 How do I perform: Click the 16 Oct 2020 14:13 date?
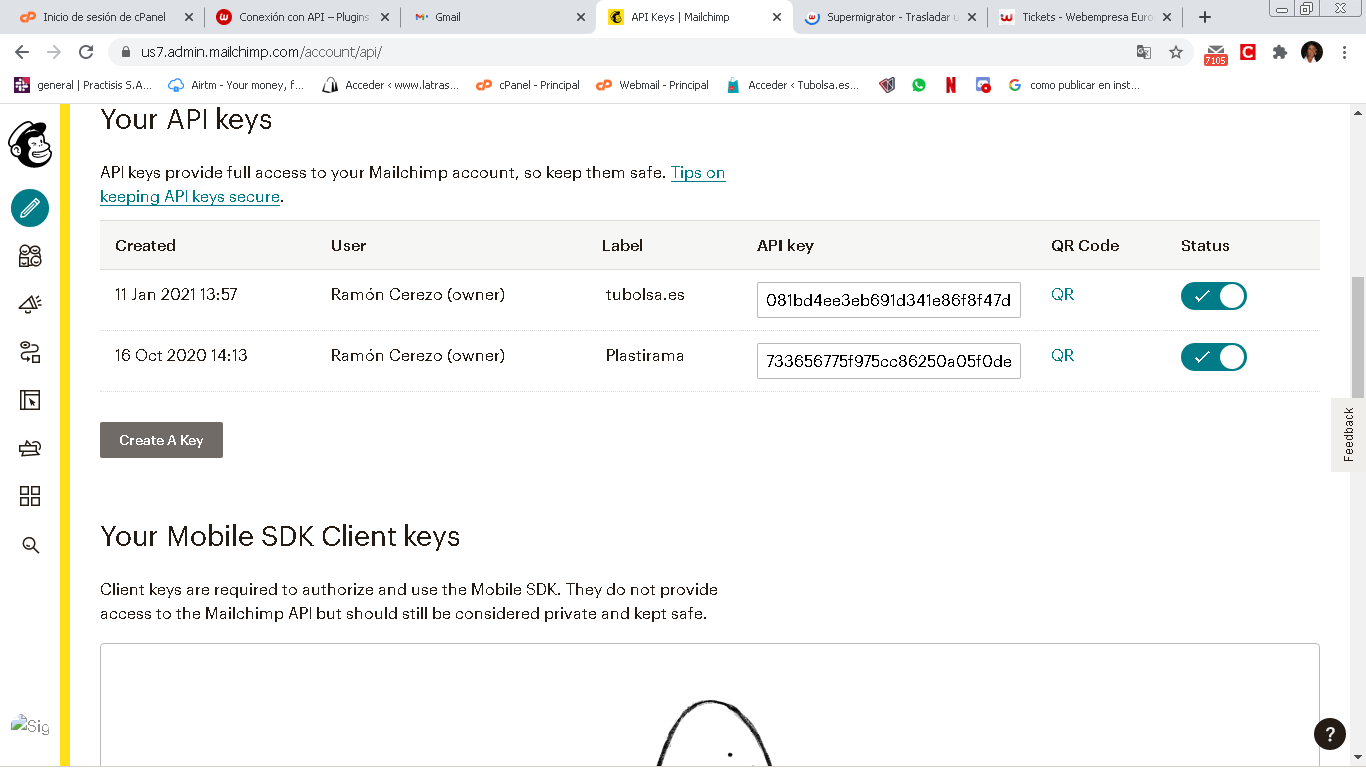tap(181, 355)
